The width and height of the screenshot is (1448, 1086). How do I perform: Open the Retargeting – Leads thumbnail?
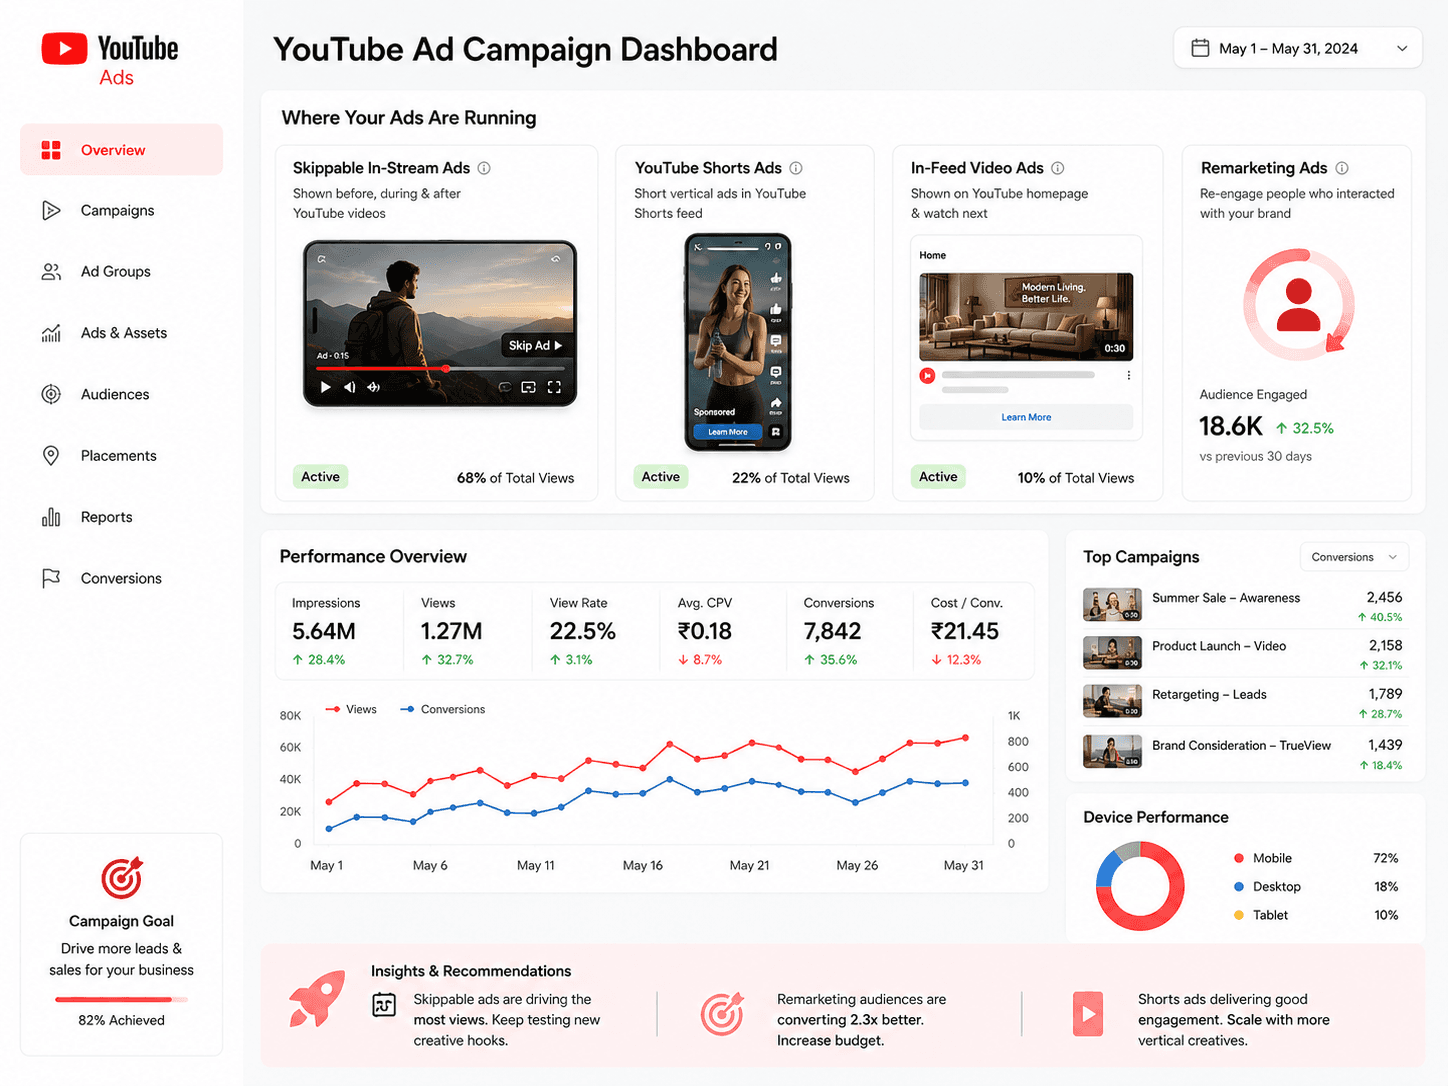pyautogui.click(x=1112, y=701)
